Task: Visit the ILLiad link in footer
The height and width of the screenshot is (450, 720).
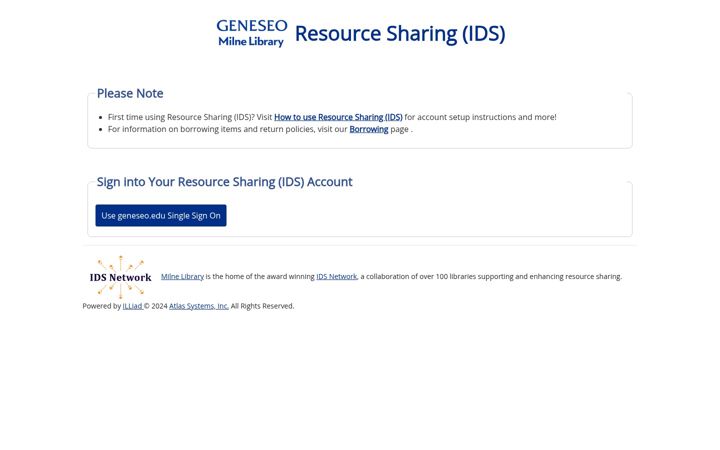Action: 133,306
